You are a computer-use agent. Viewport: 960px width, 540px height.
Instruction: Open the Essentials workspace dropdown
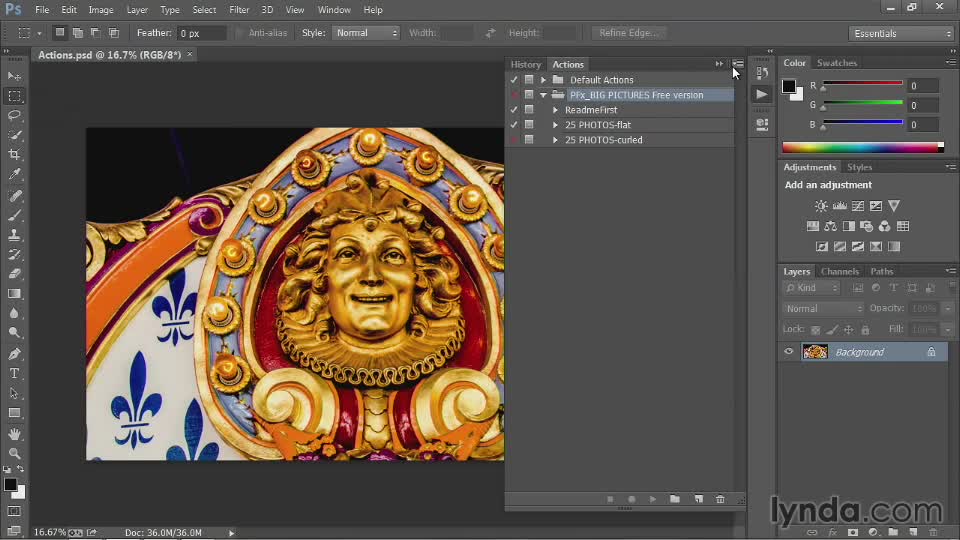902,34
